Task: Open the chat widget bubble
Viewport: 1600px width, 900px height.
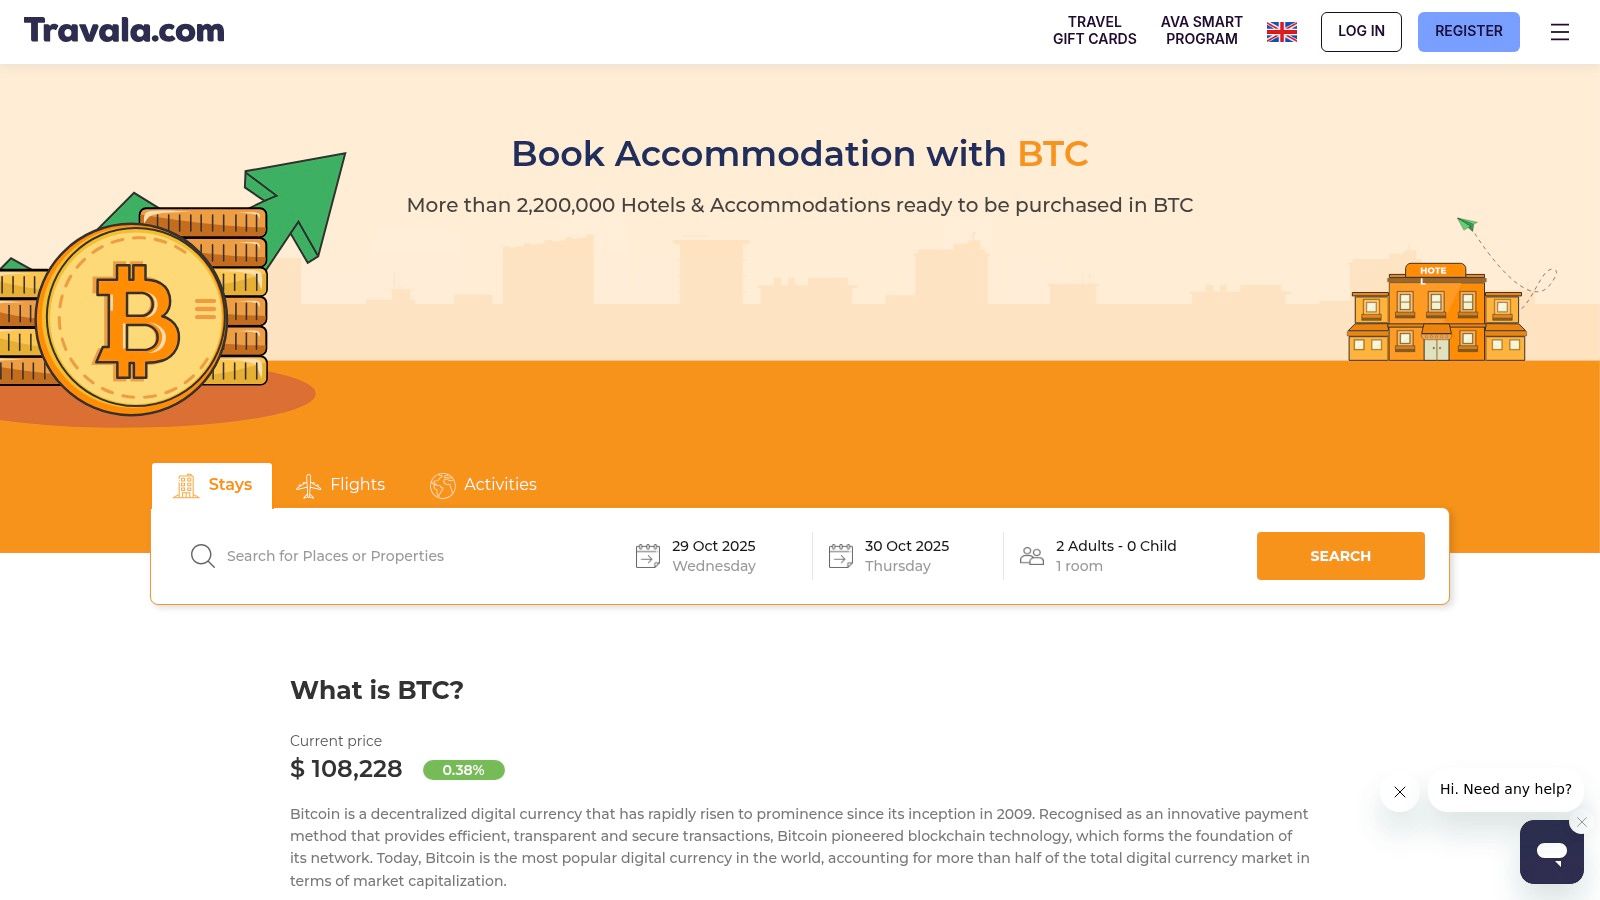Action: (1551, 852)
